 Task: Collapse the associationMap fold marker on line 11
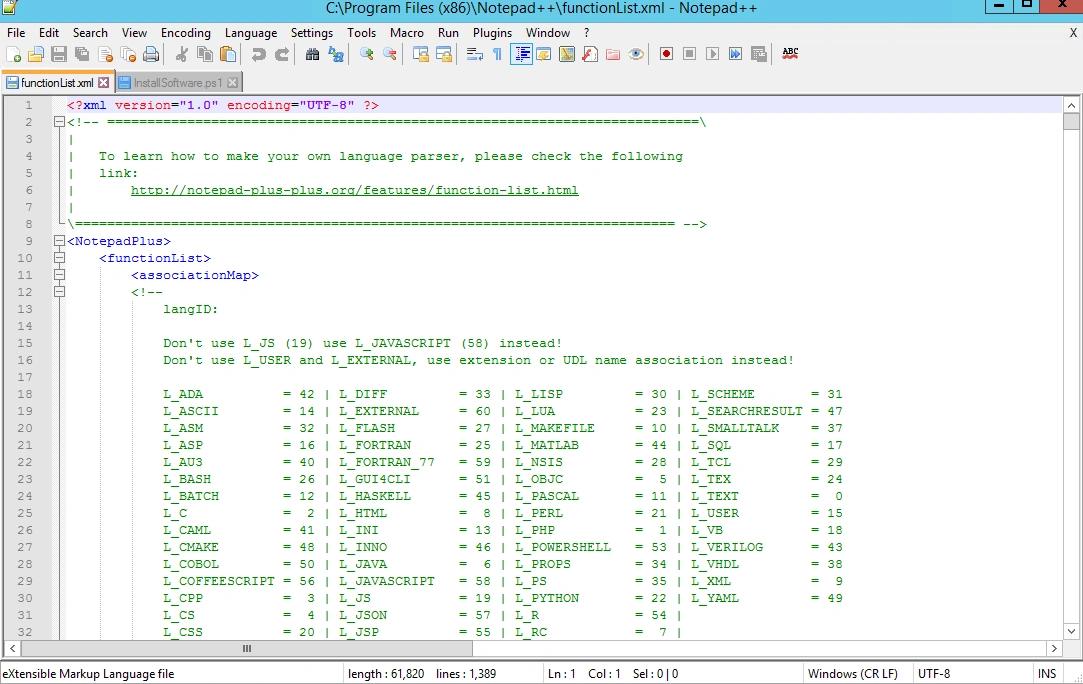pos(59,275)
